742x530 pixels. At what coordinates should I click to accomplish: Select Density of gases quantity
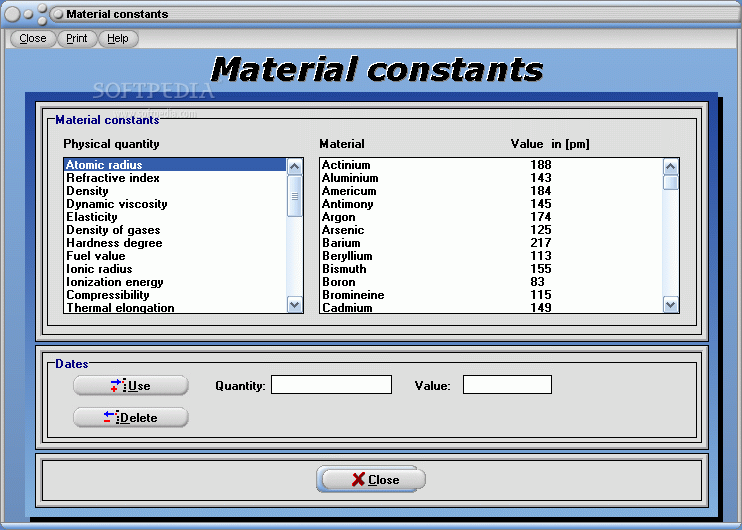tap(175, 230)
